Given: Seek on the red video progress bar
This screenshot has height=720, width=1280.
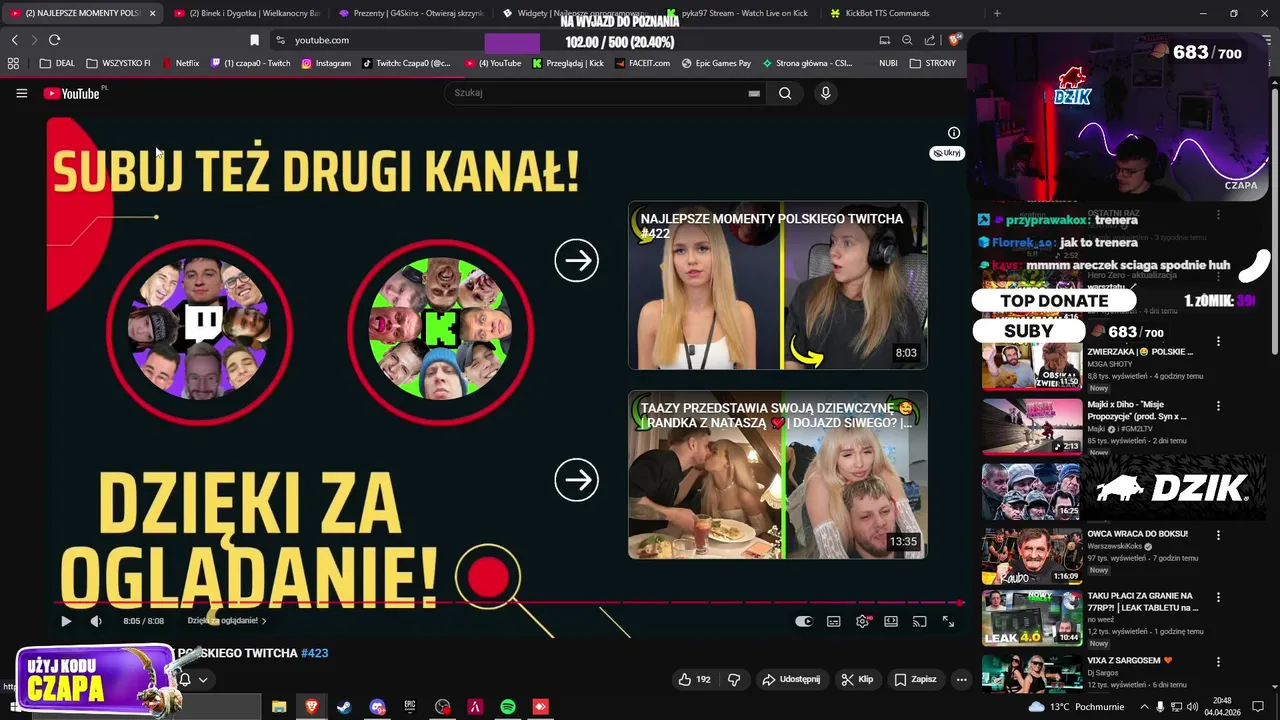Looking at the screenshot, I should click(508, 603).
